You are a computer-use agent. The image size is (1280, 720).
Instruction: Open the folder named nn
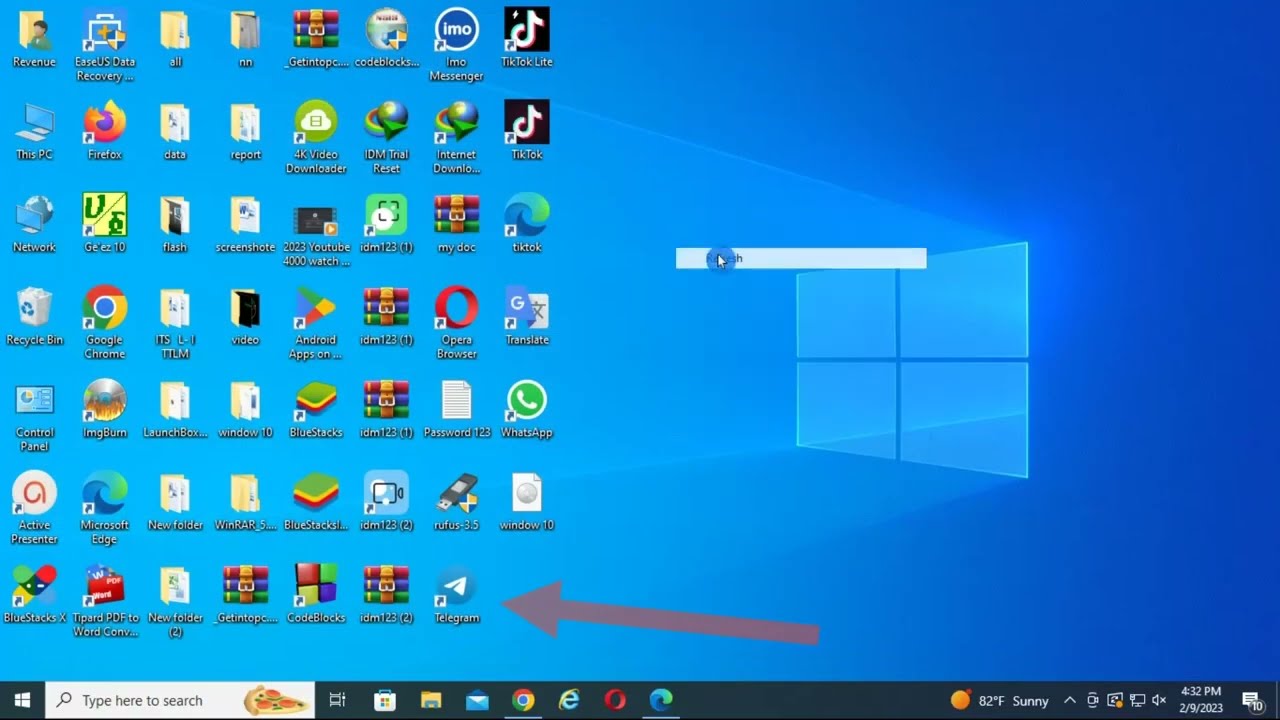click(245, 39)
